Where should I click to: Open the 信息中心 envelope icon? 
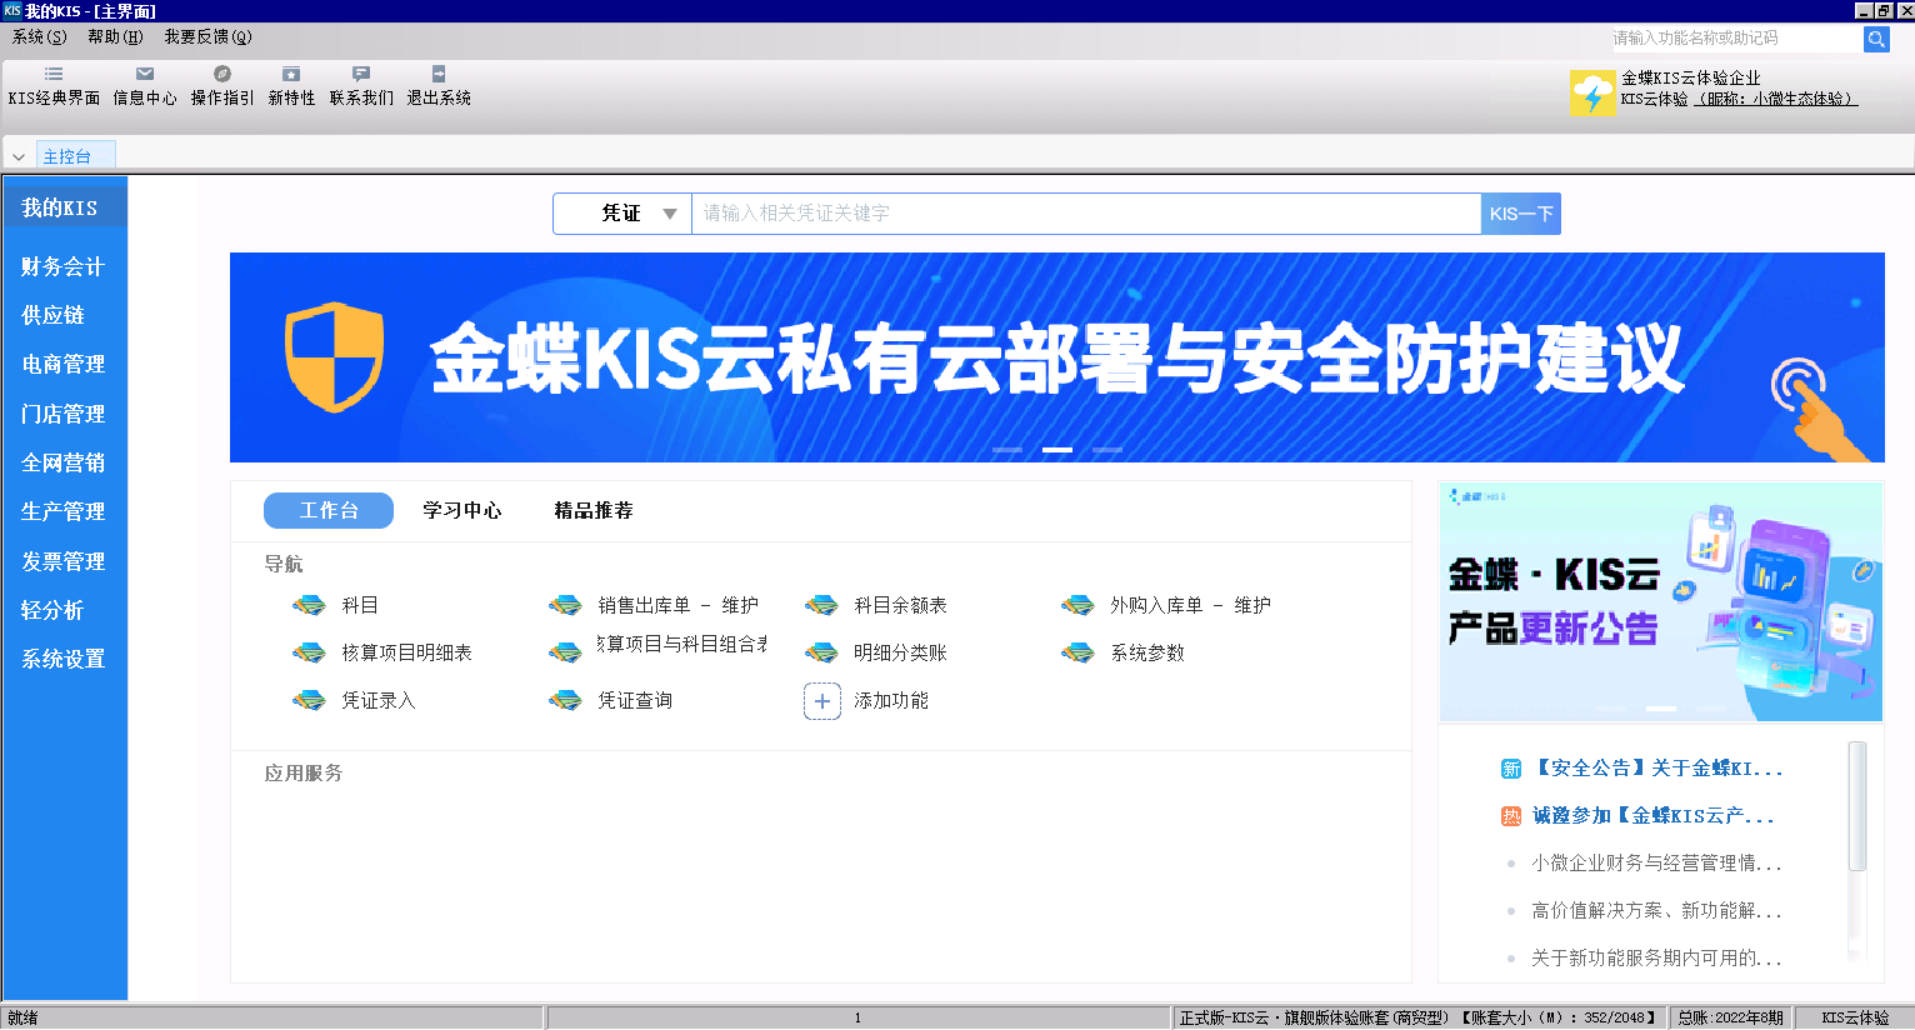click(x=145, y=75)
